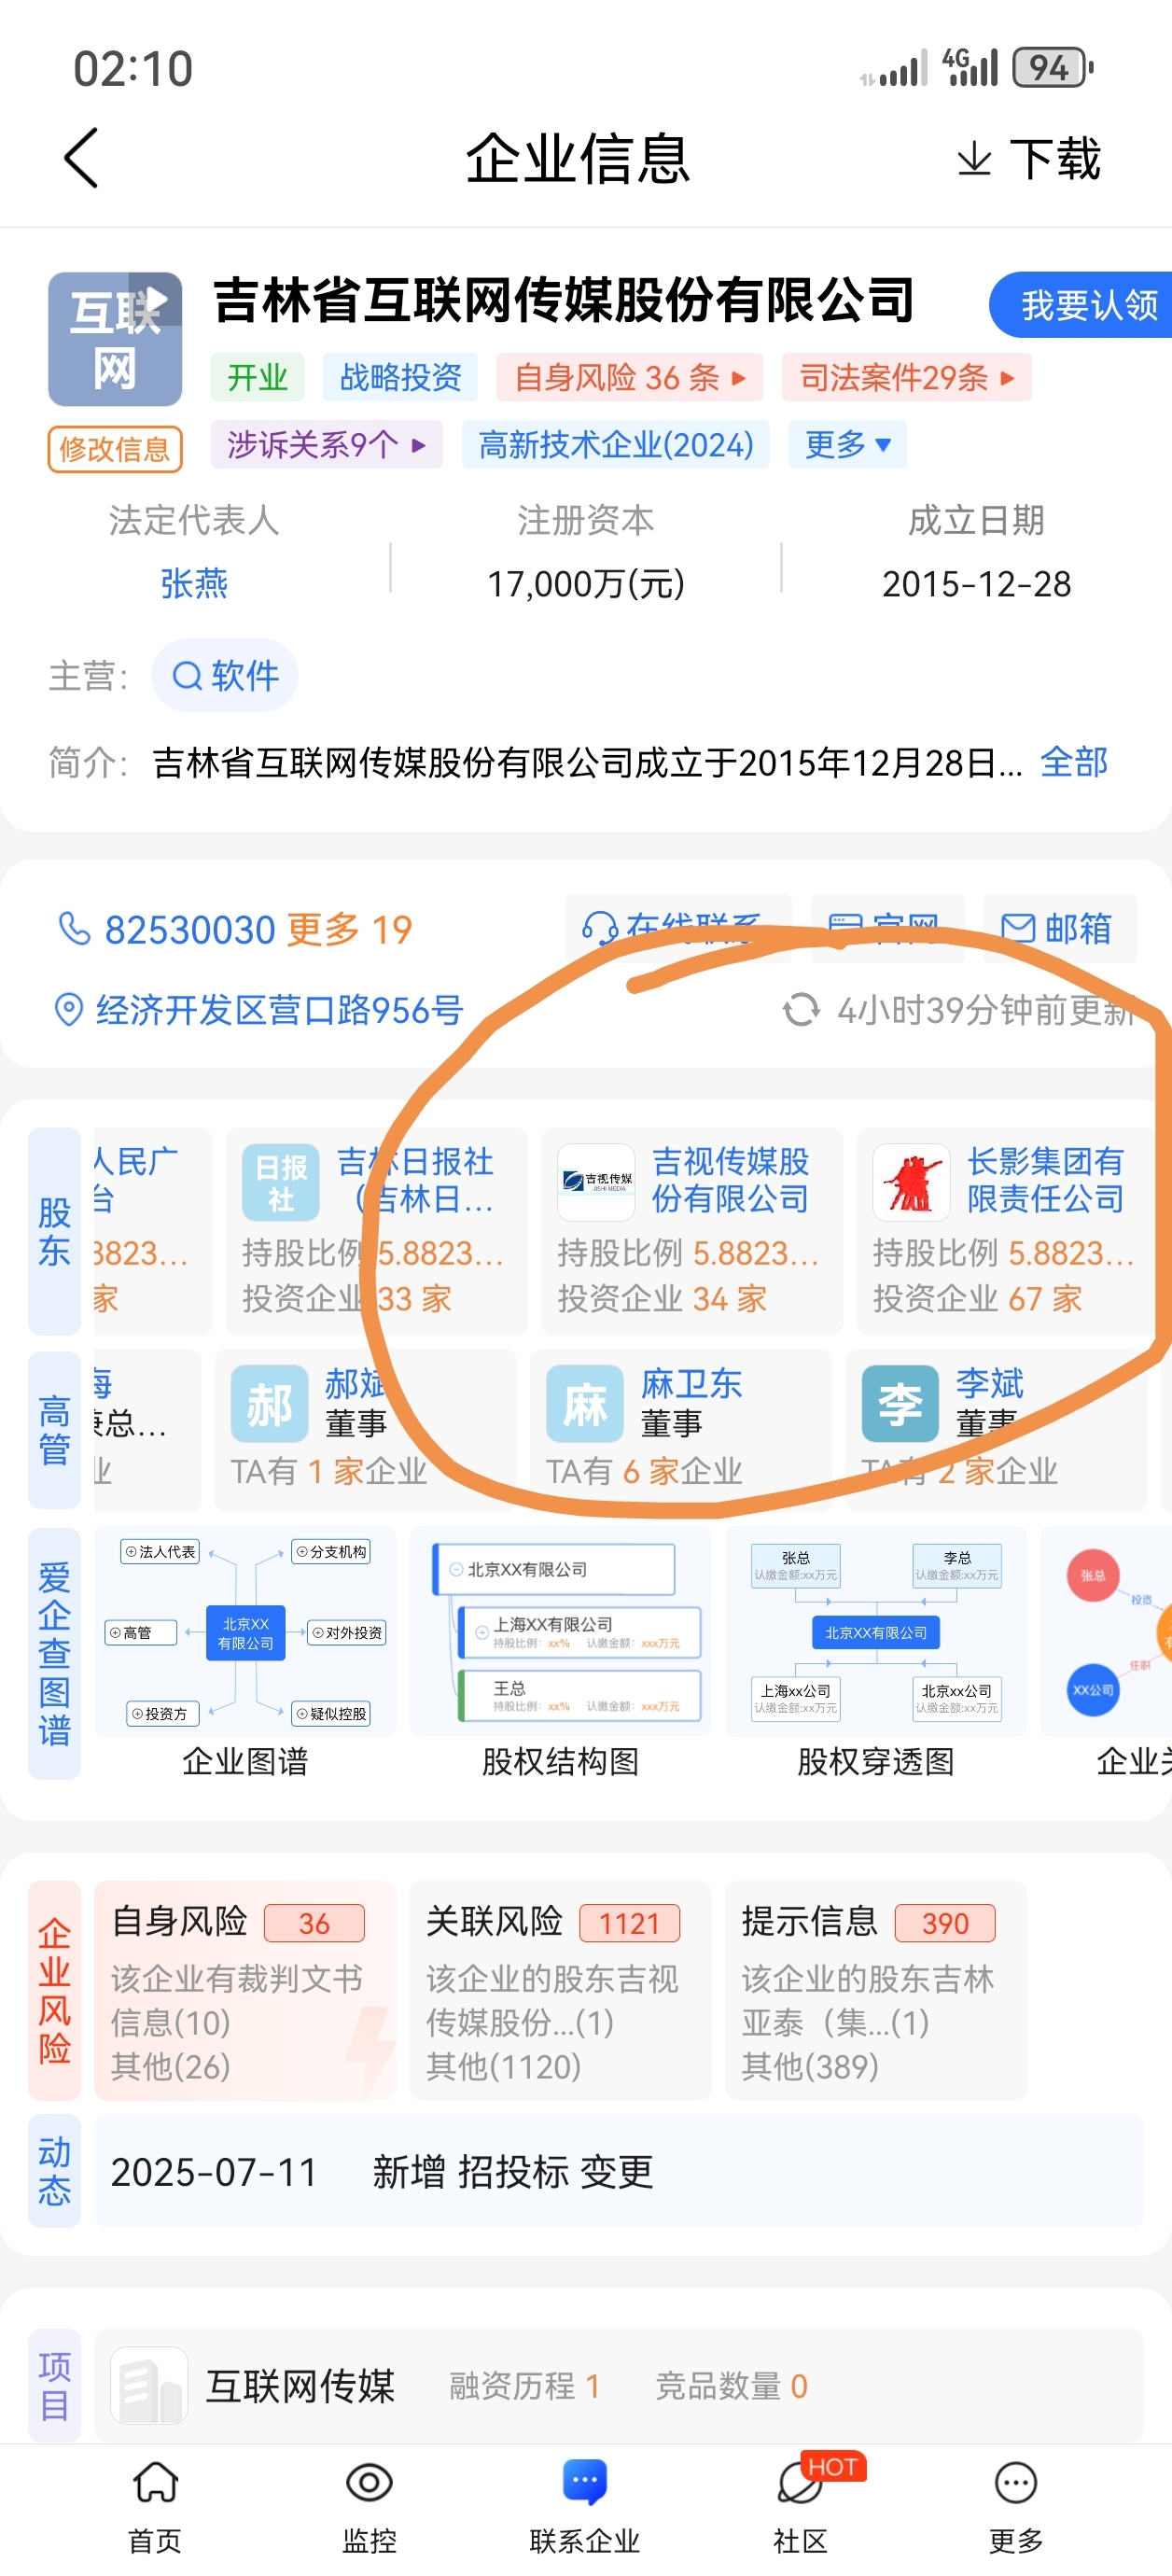Tap 互联网传媒 project building icon

149,2386
